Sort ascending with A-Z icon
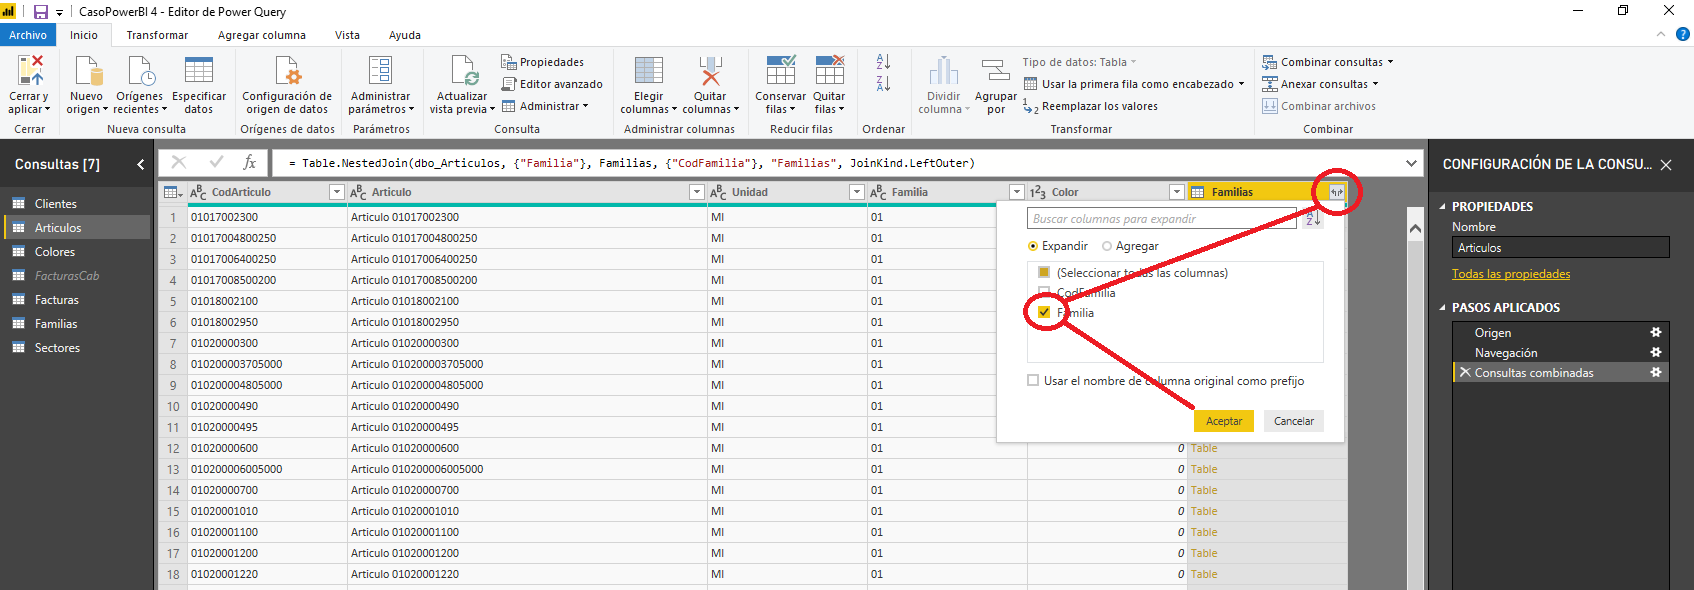 point(883,62)
